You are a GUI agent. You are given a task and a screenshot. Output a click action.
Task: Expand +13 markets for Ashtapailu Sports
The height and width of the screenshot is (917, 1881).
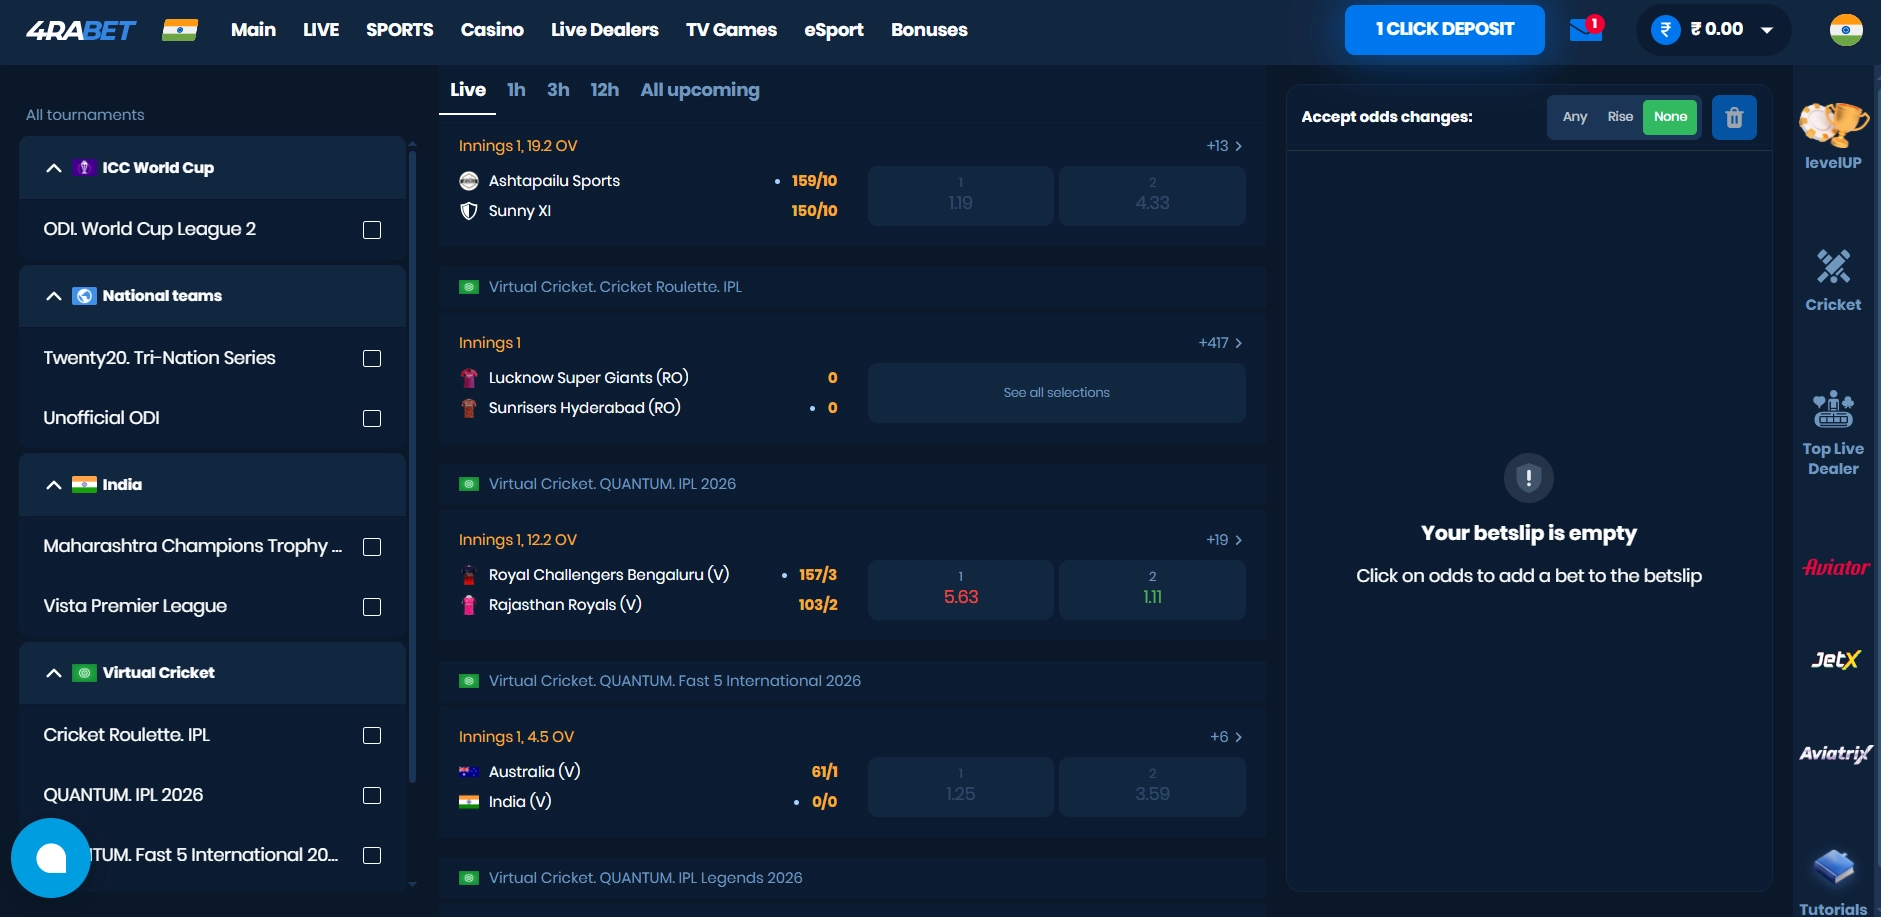pos(1224,146)
